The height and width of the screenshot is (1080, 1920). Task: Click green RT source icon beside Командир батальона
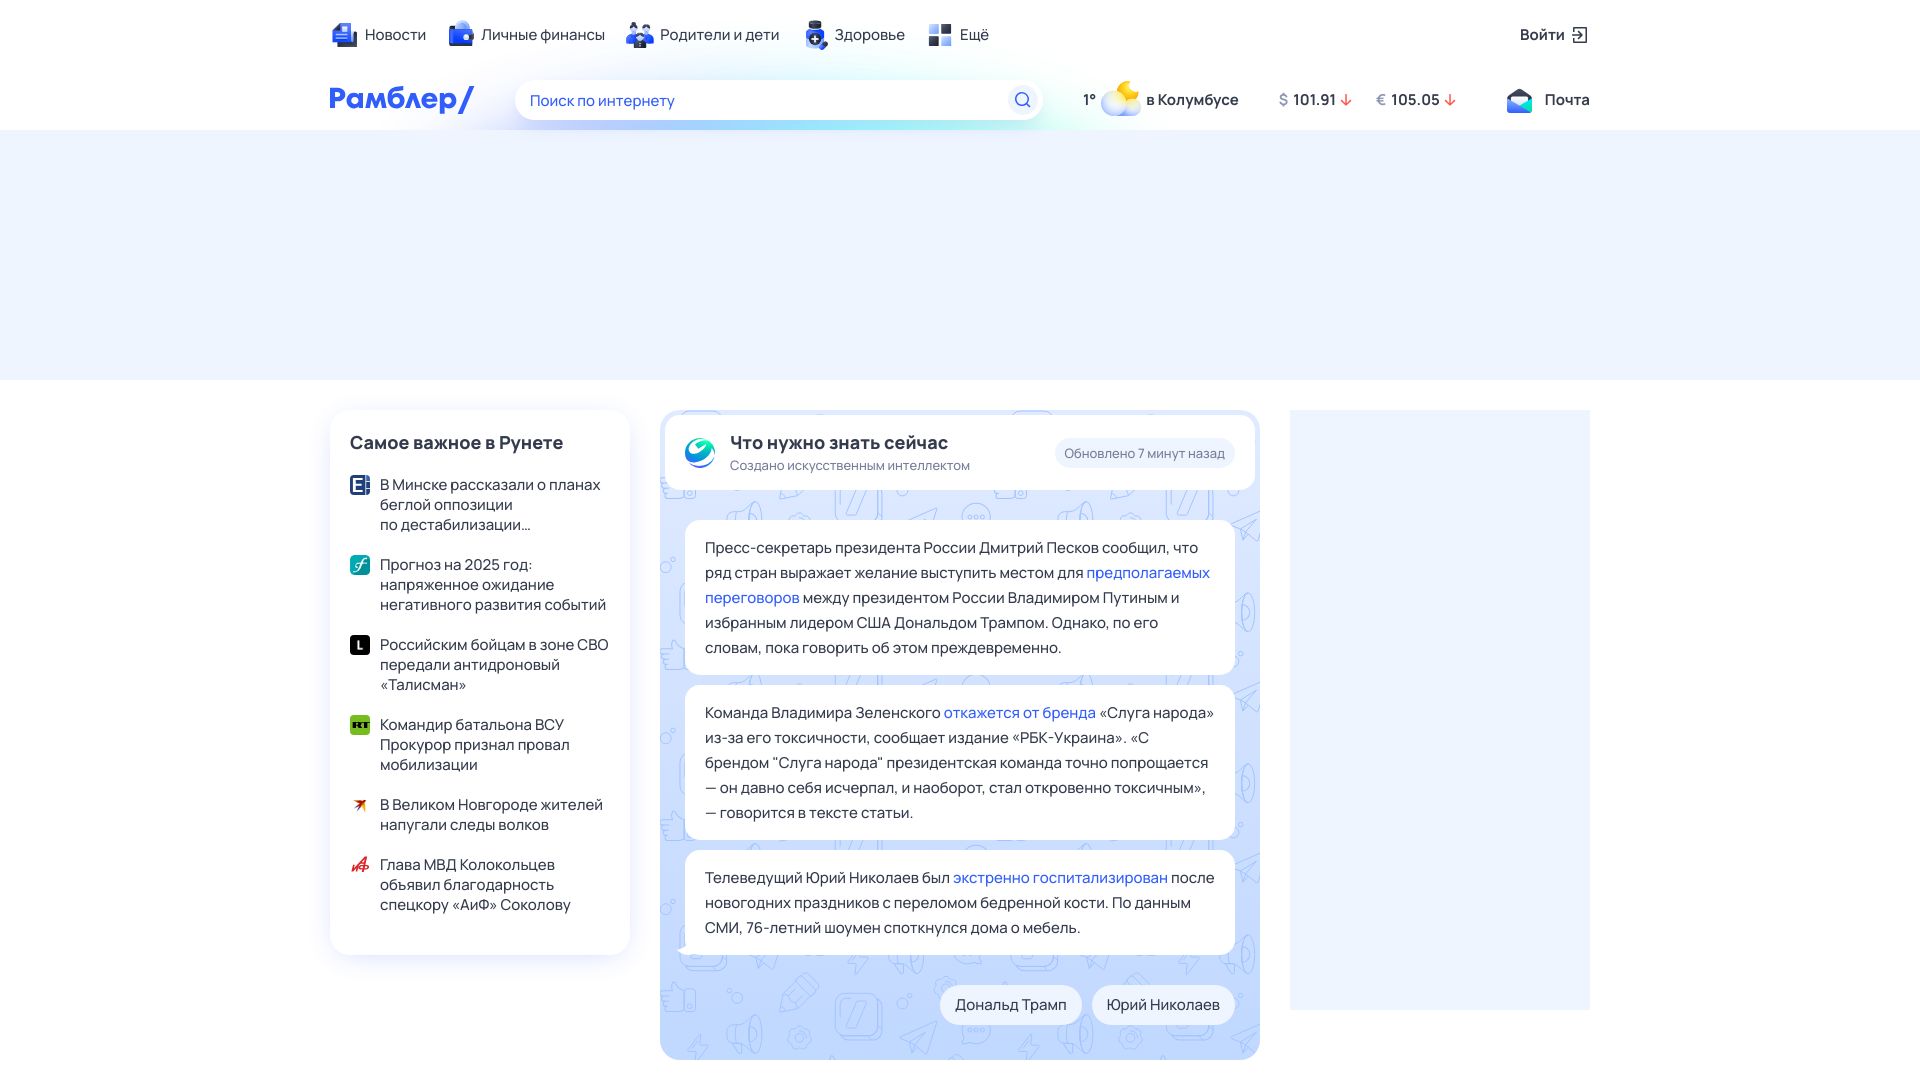click(360, 725)
